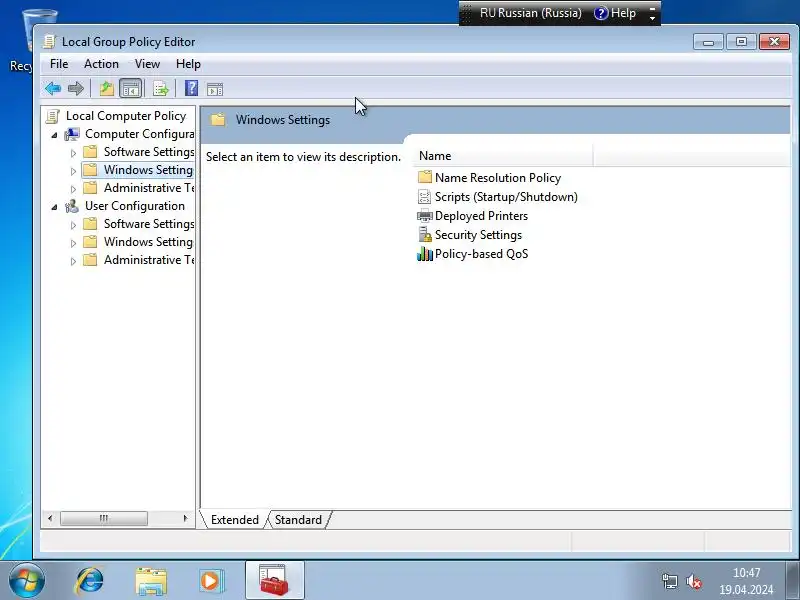800x600 pixels.
Task: Toggle Show/Hide Action Pane icon
Action: coord(215,89)
